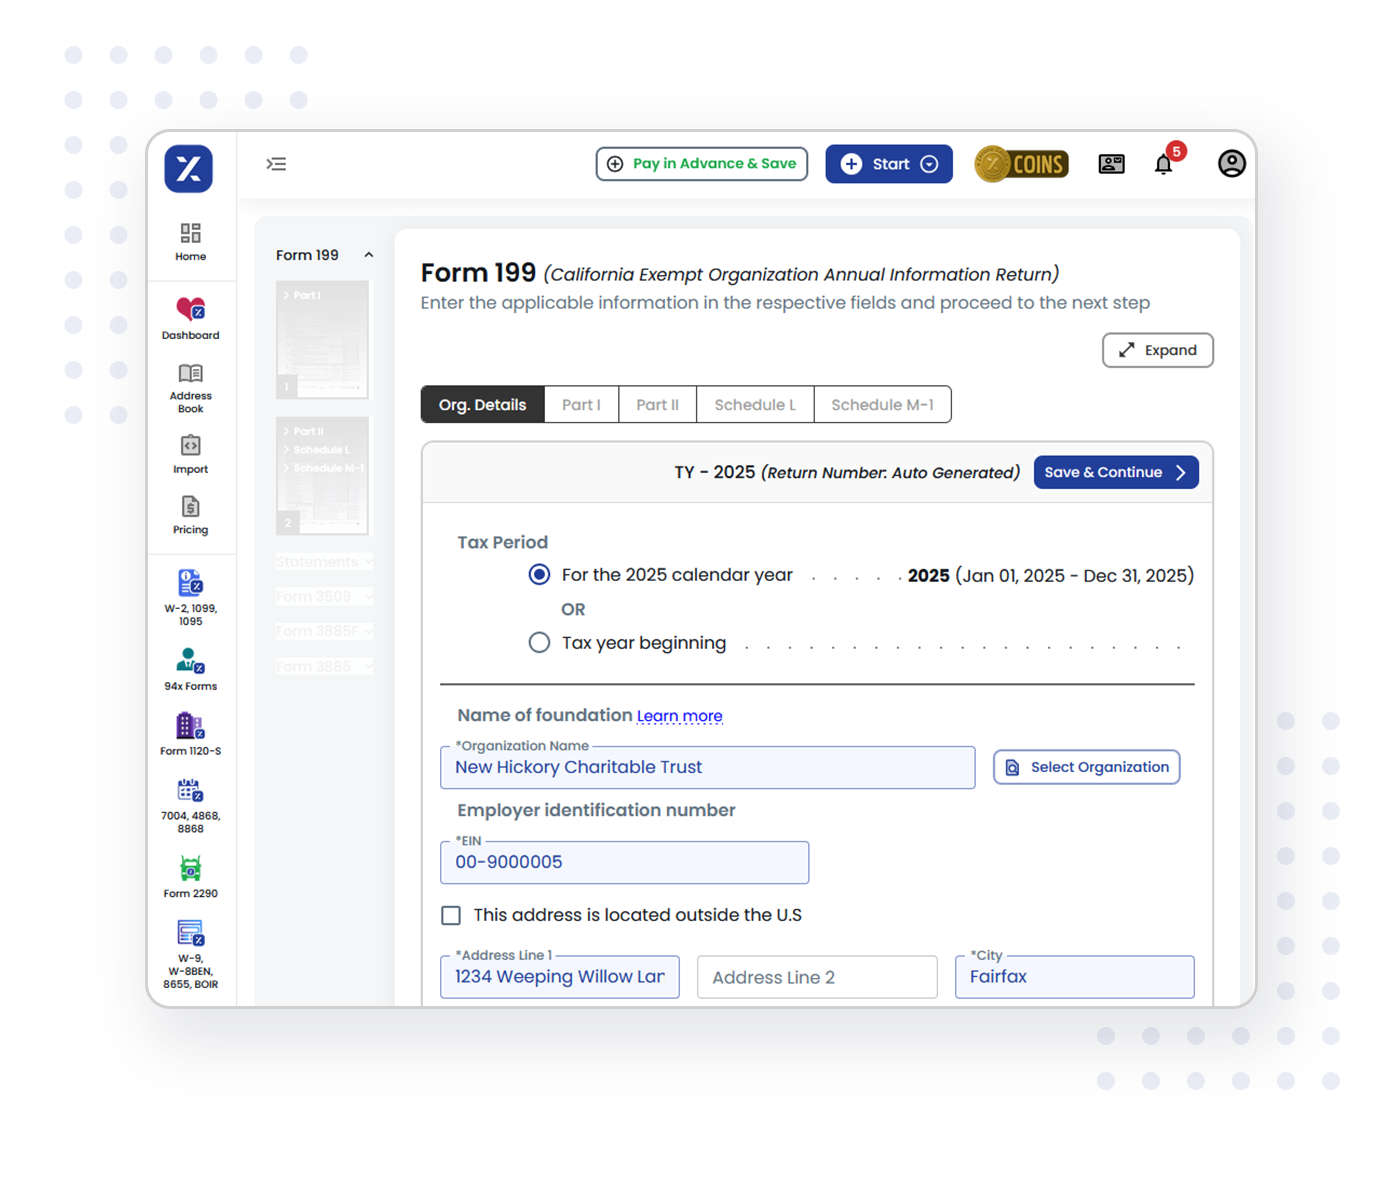This screenshot has width=1373, height=1185.
Task: Open the user profile account icon
Action: (1231, 164)
